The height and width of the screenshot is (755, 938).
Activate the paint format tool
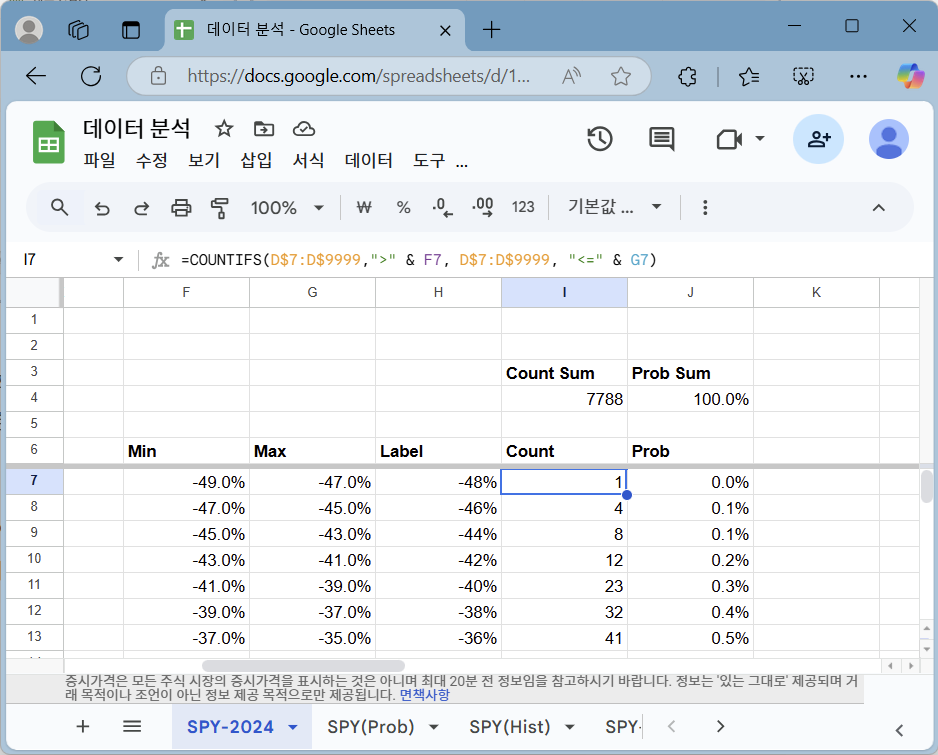pos(220,208)
